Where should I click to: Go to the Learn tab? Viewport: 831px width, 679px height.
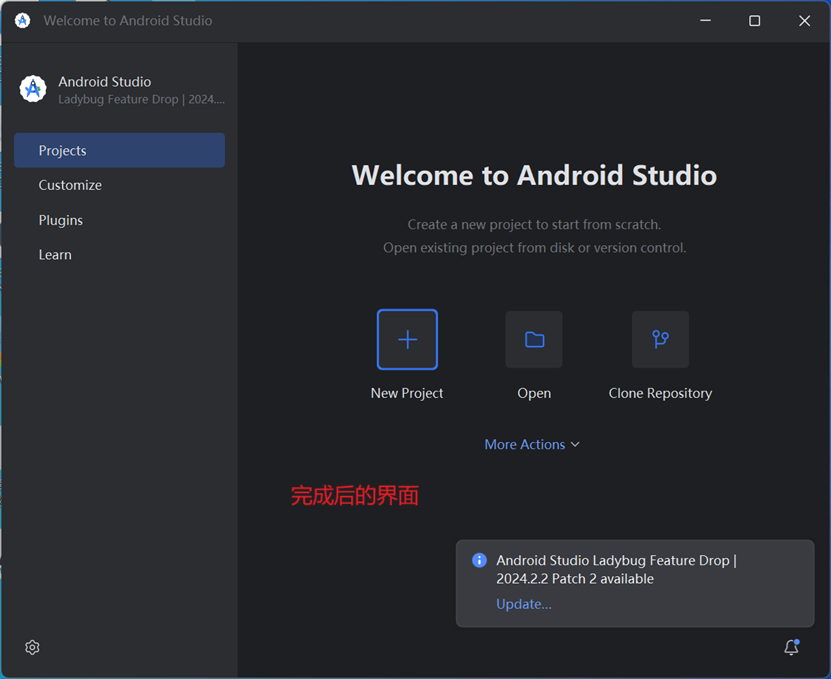[x=119, y=254]
